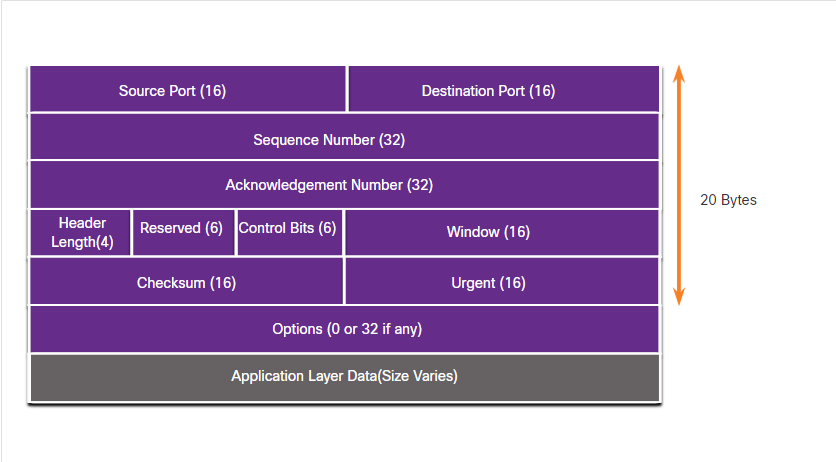Click divider between Control Bits and Window
This screenshot has height=462, width=836.
point(343,232)
